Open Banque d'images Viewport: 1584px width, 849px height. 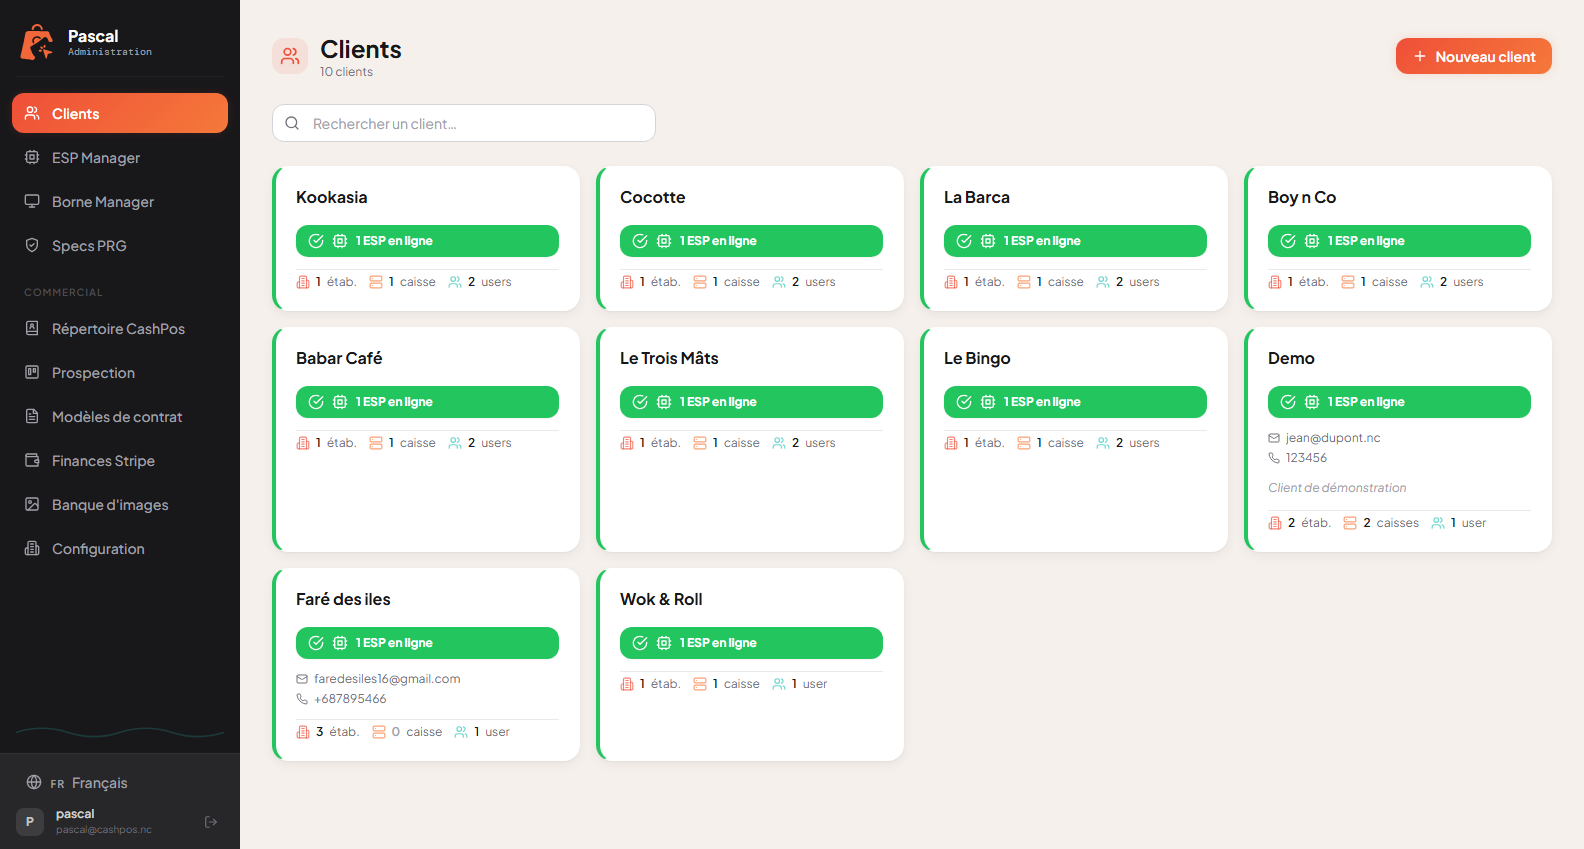click(x=120, y=504)
